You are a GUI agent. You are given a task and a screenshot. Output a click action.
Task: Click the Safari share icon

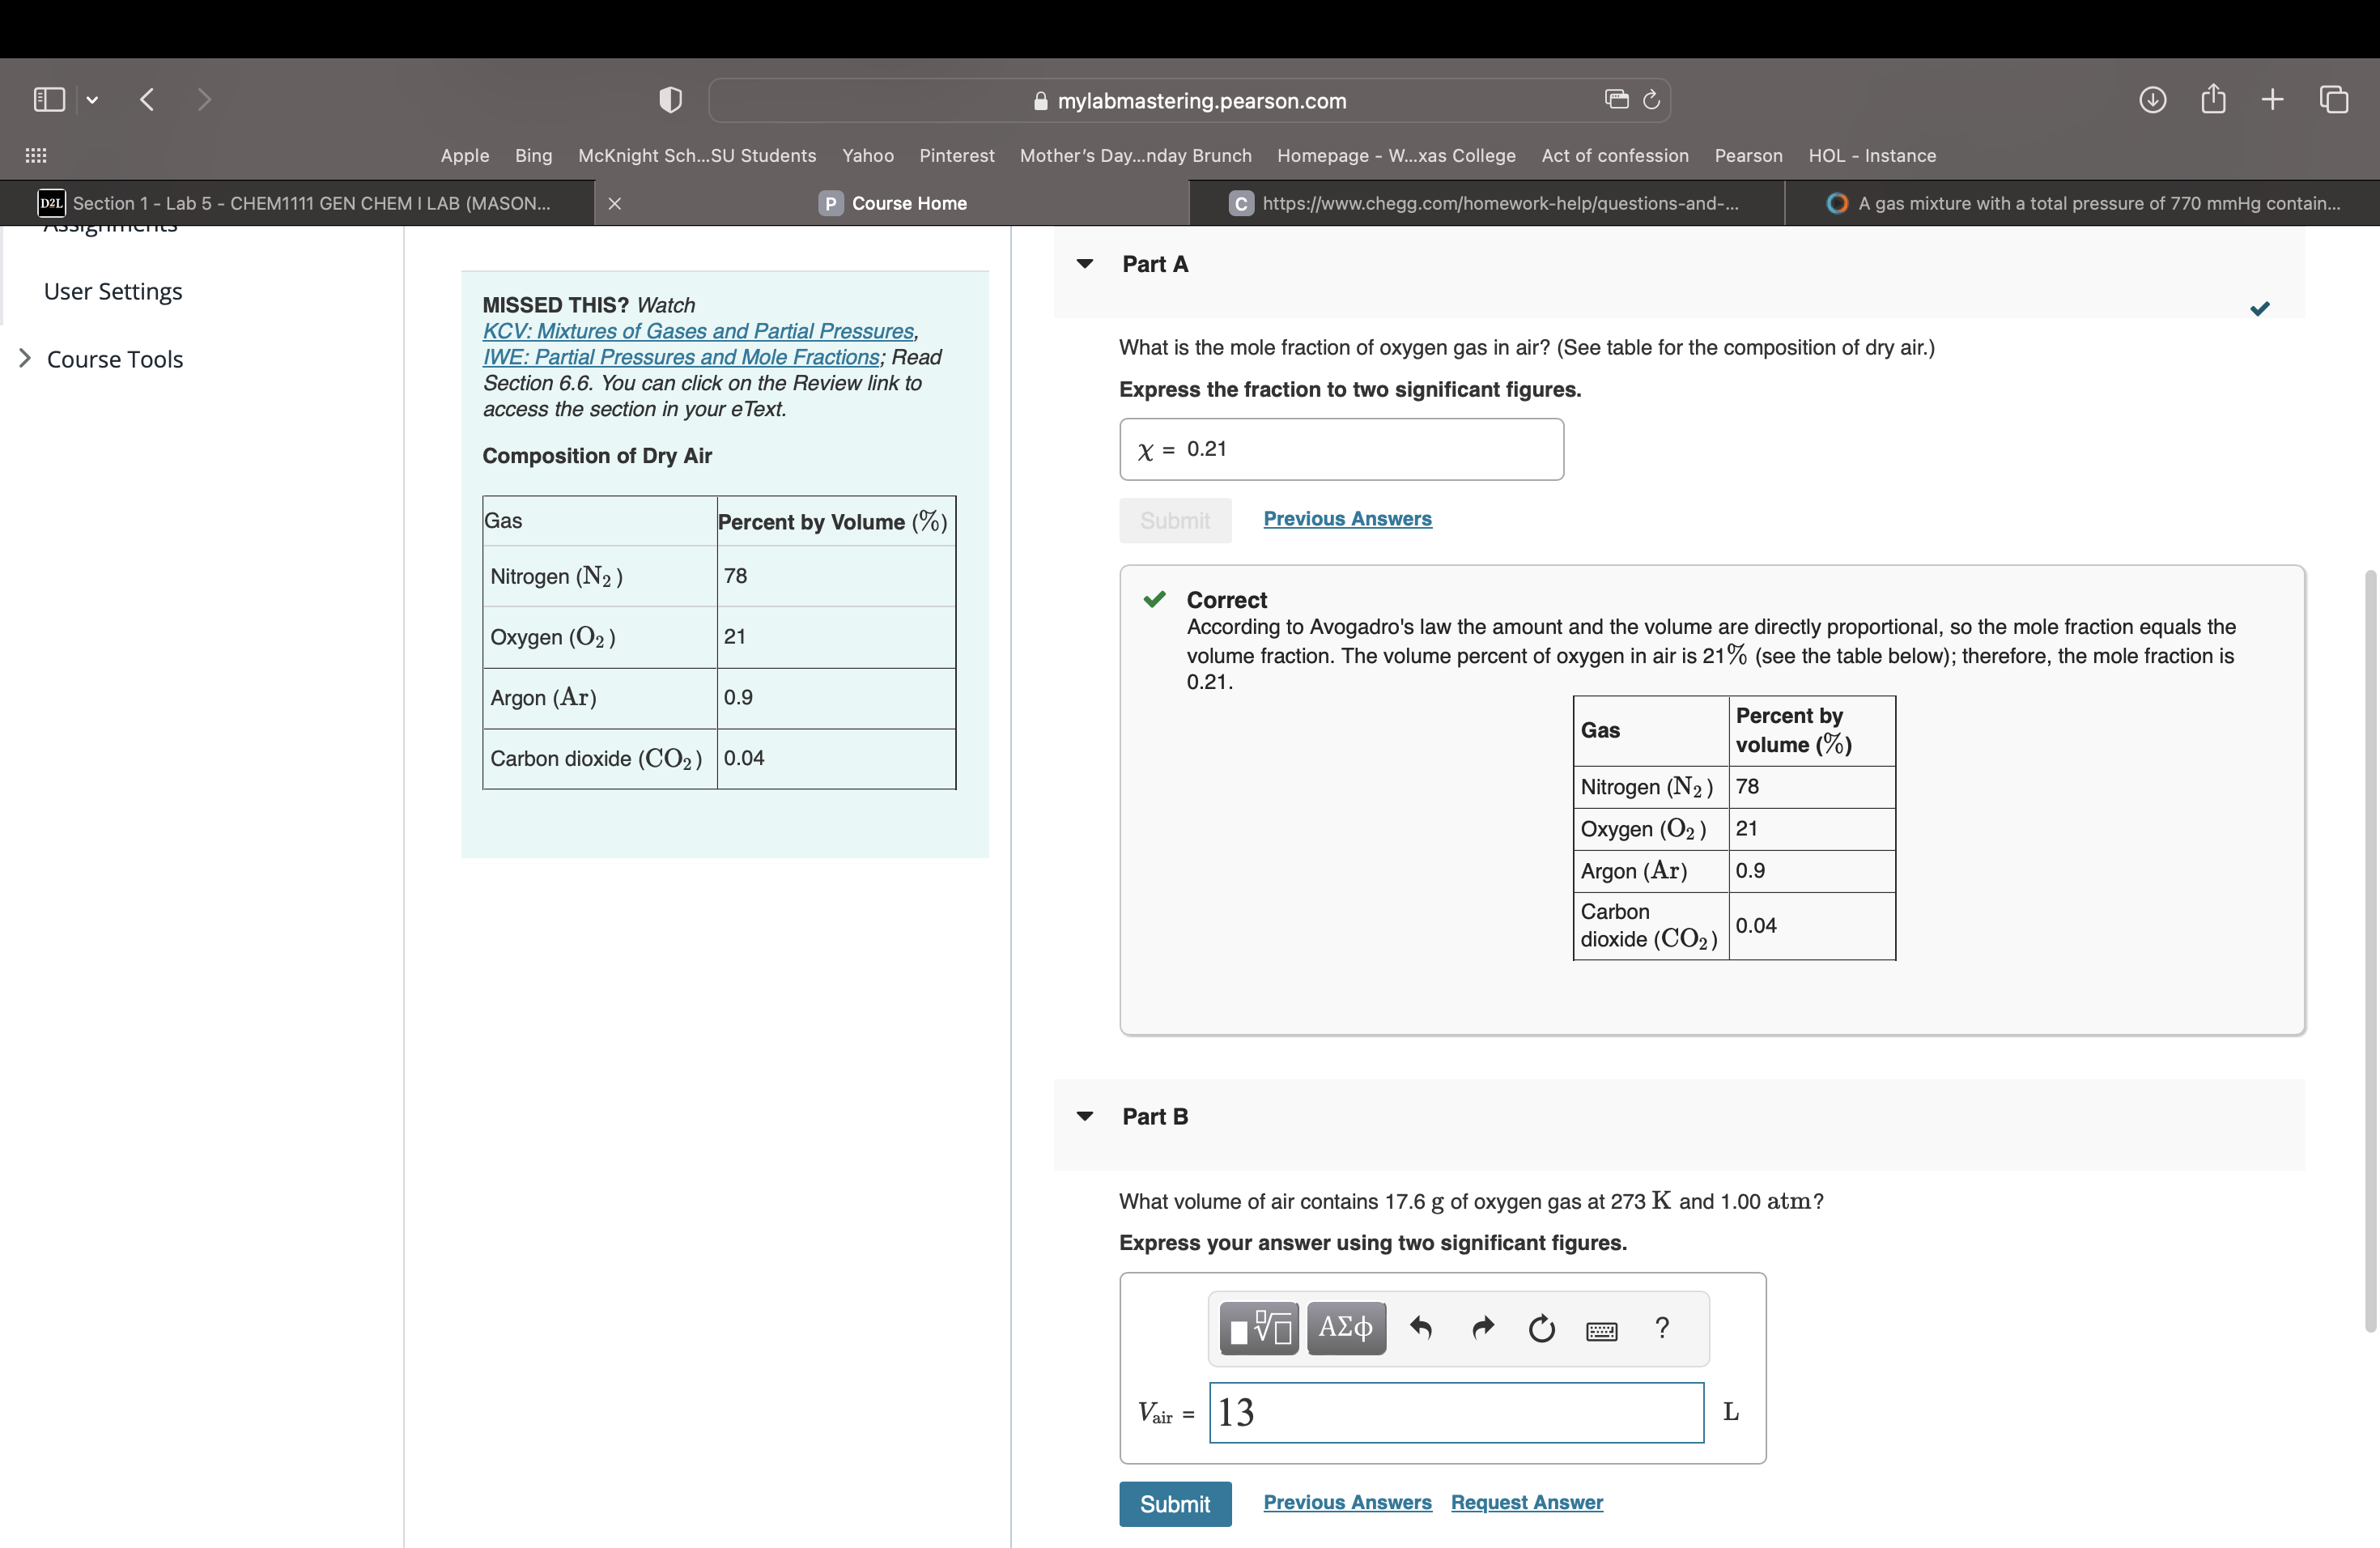click(2213, 99)
